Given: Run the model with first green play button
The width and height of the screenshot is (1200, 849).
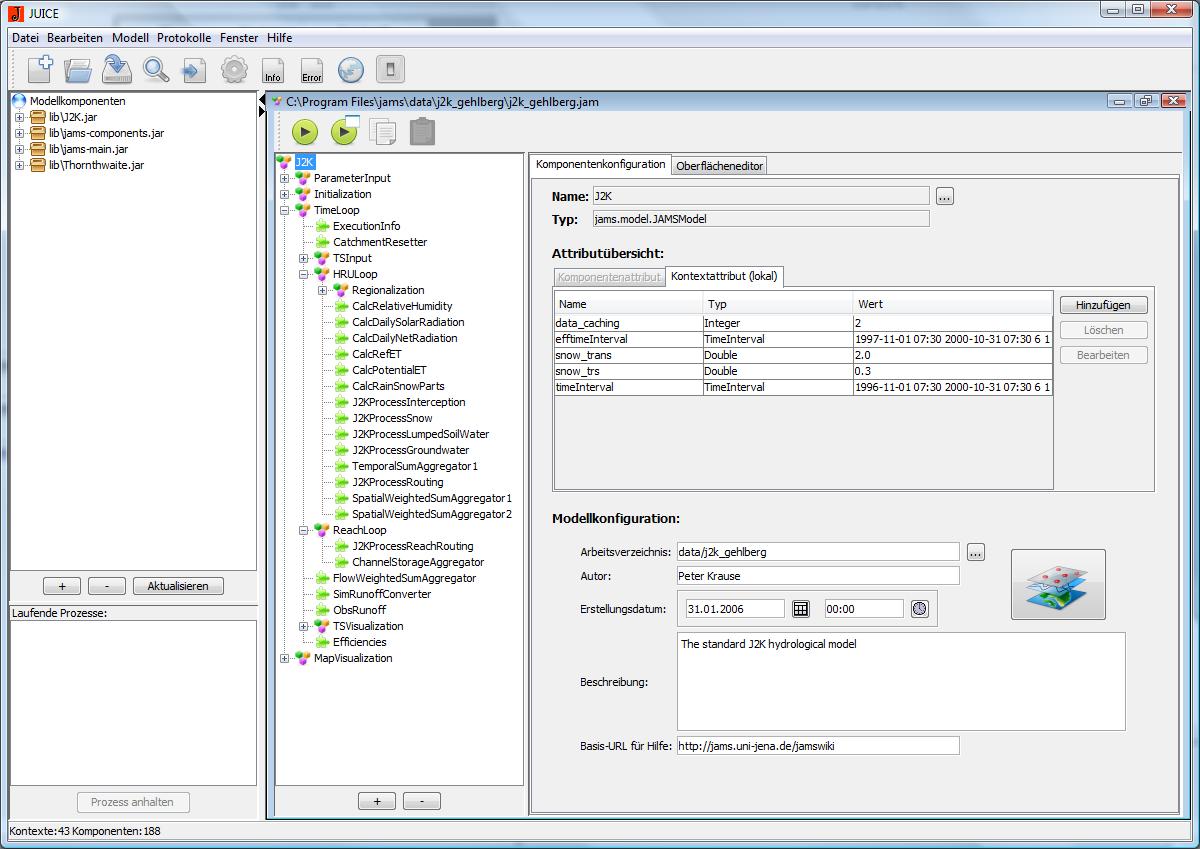Looking at the screenshot, I should (305, 132).
